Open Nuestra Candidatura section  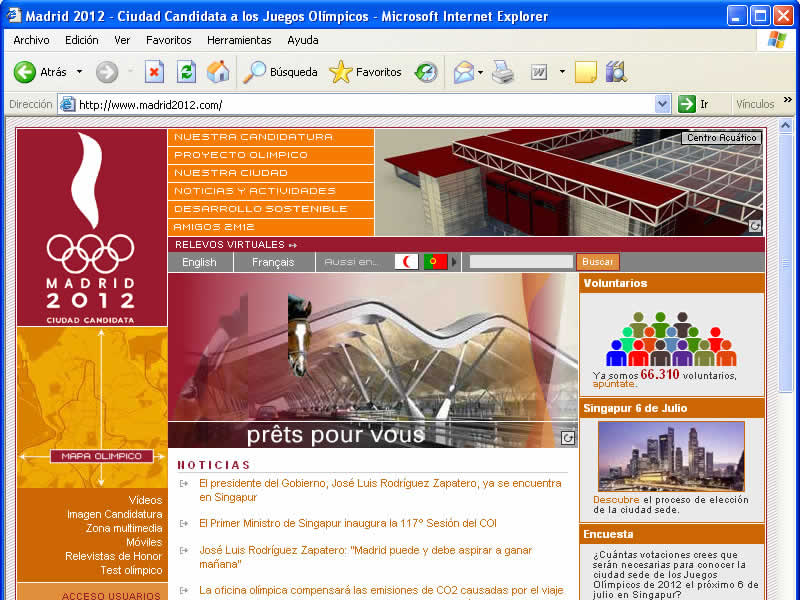271,137
